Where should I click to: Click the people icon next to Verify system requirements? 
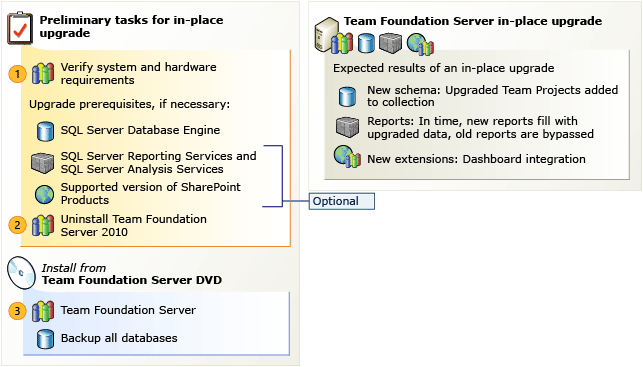point(43,73)
